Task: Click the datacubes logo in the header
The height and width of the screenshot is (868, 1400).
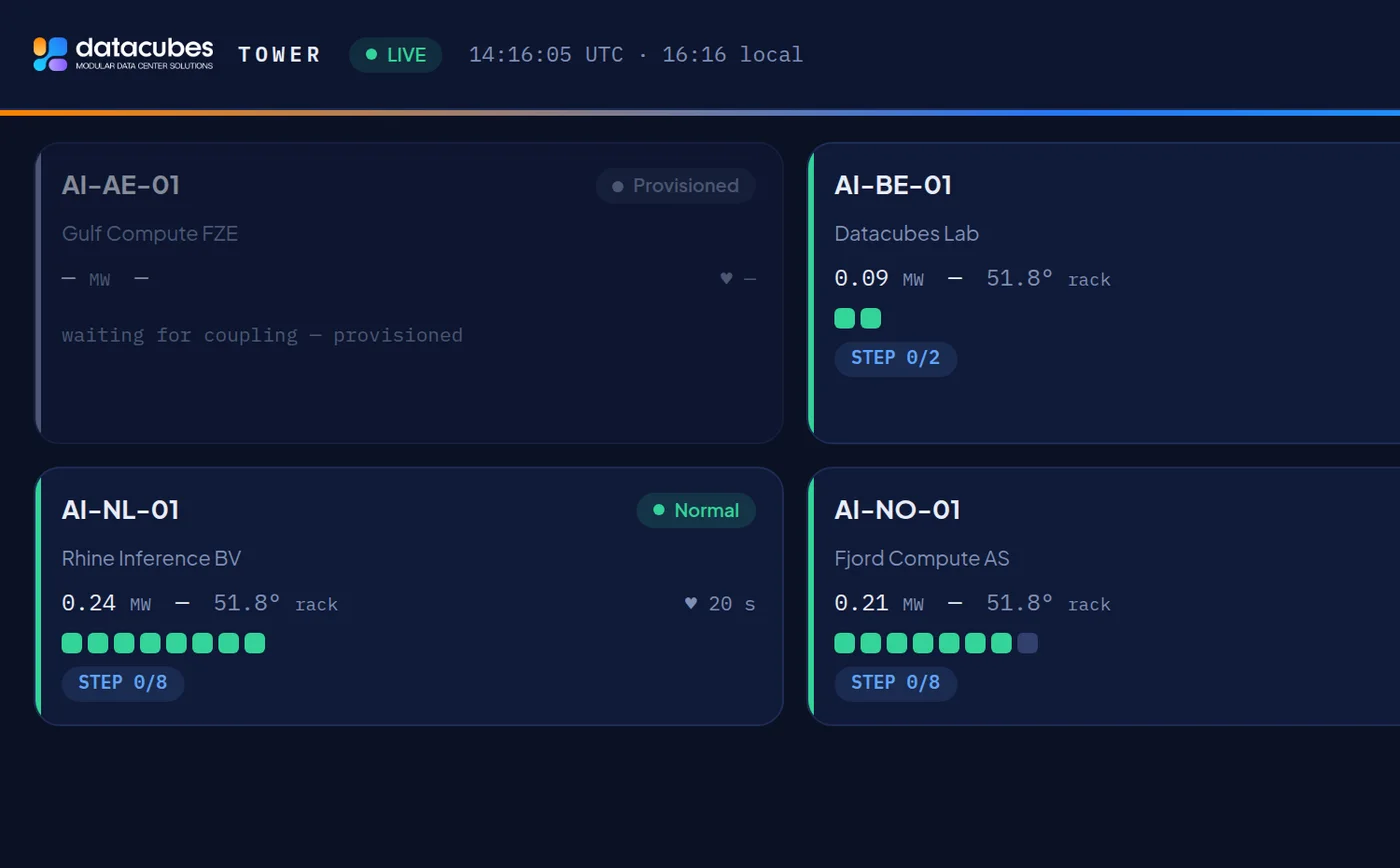Action: 123,54
